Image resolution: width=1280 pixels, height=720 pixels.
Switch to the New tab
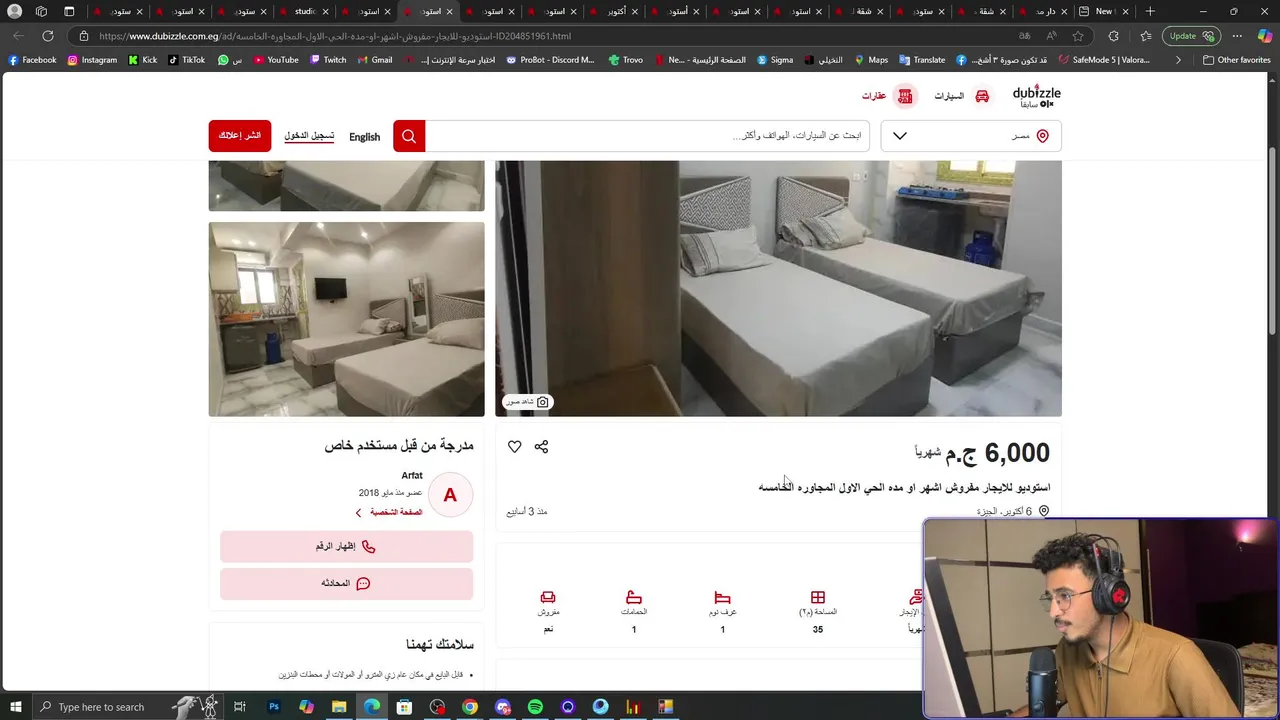1104,11
